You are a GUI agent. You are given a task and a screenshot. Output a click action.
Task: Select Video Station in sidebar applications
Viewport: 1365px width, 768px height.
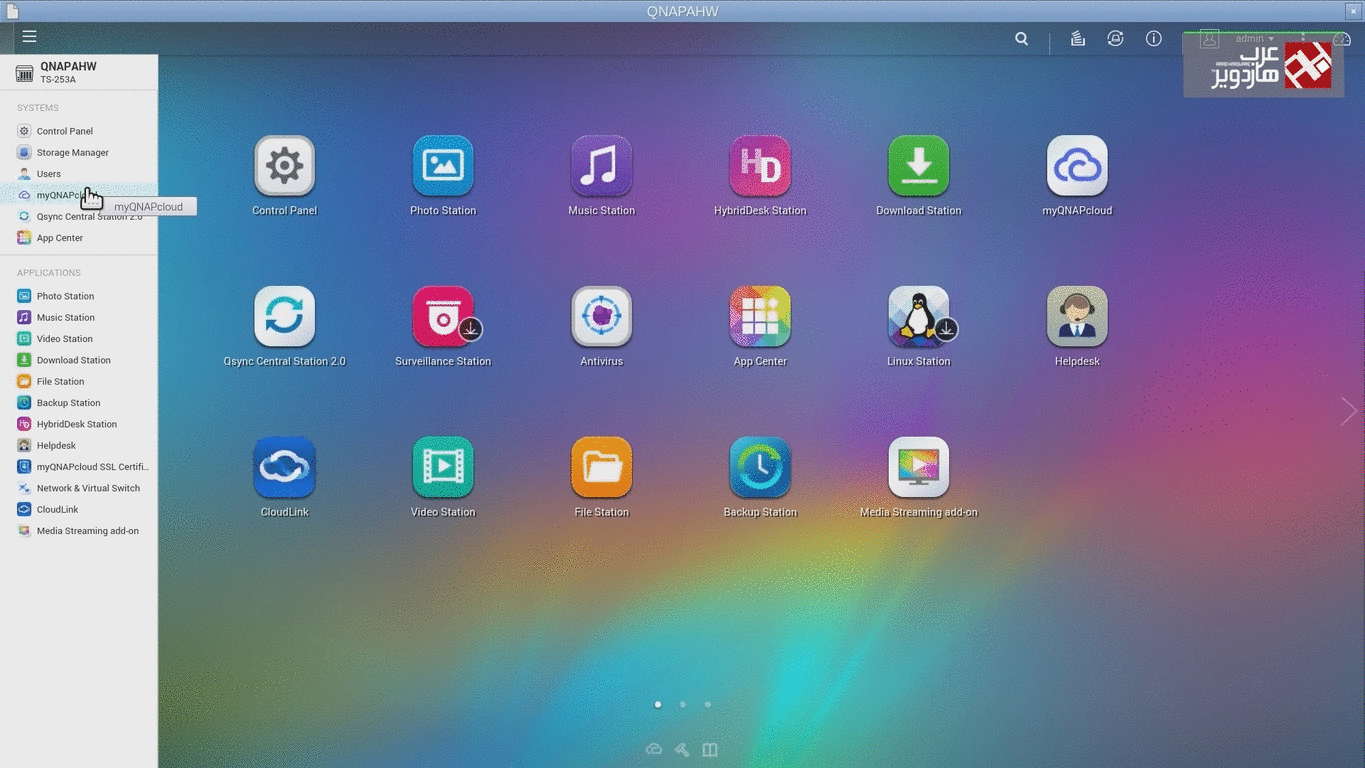79,339
